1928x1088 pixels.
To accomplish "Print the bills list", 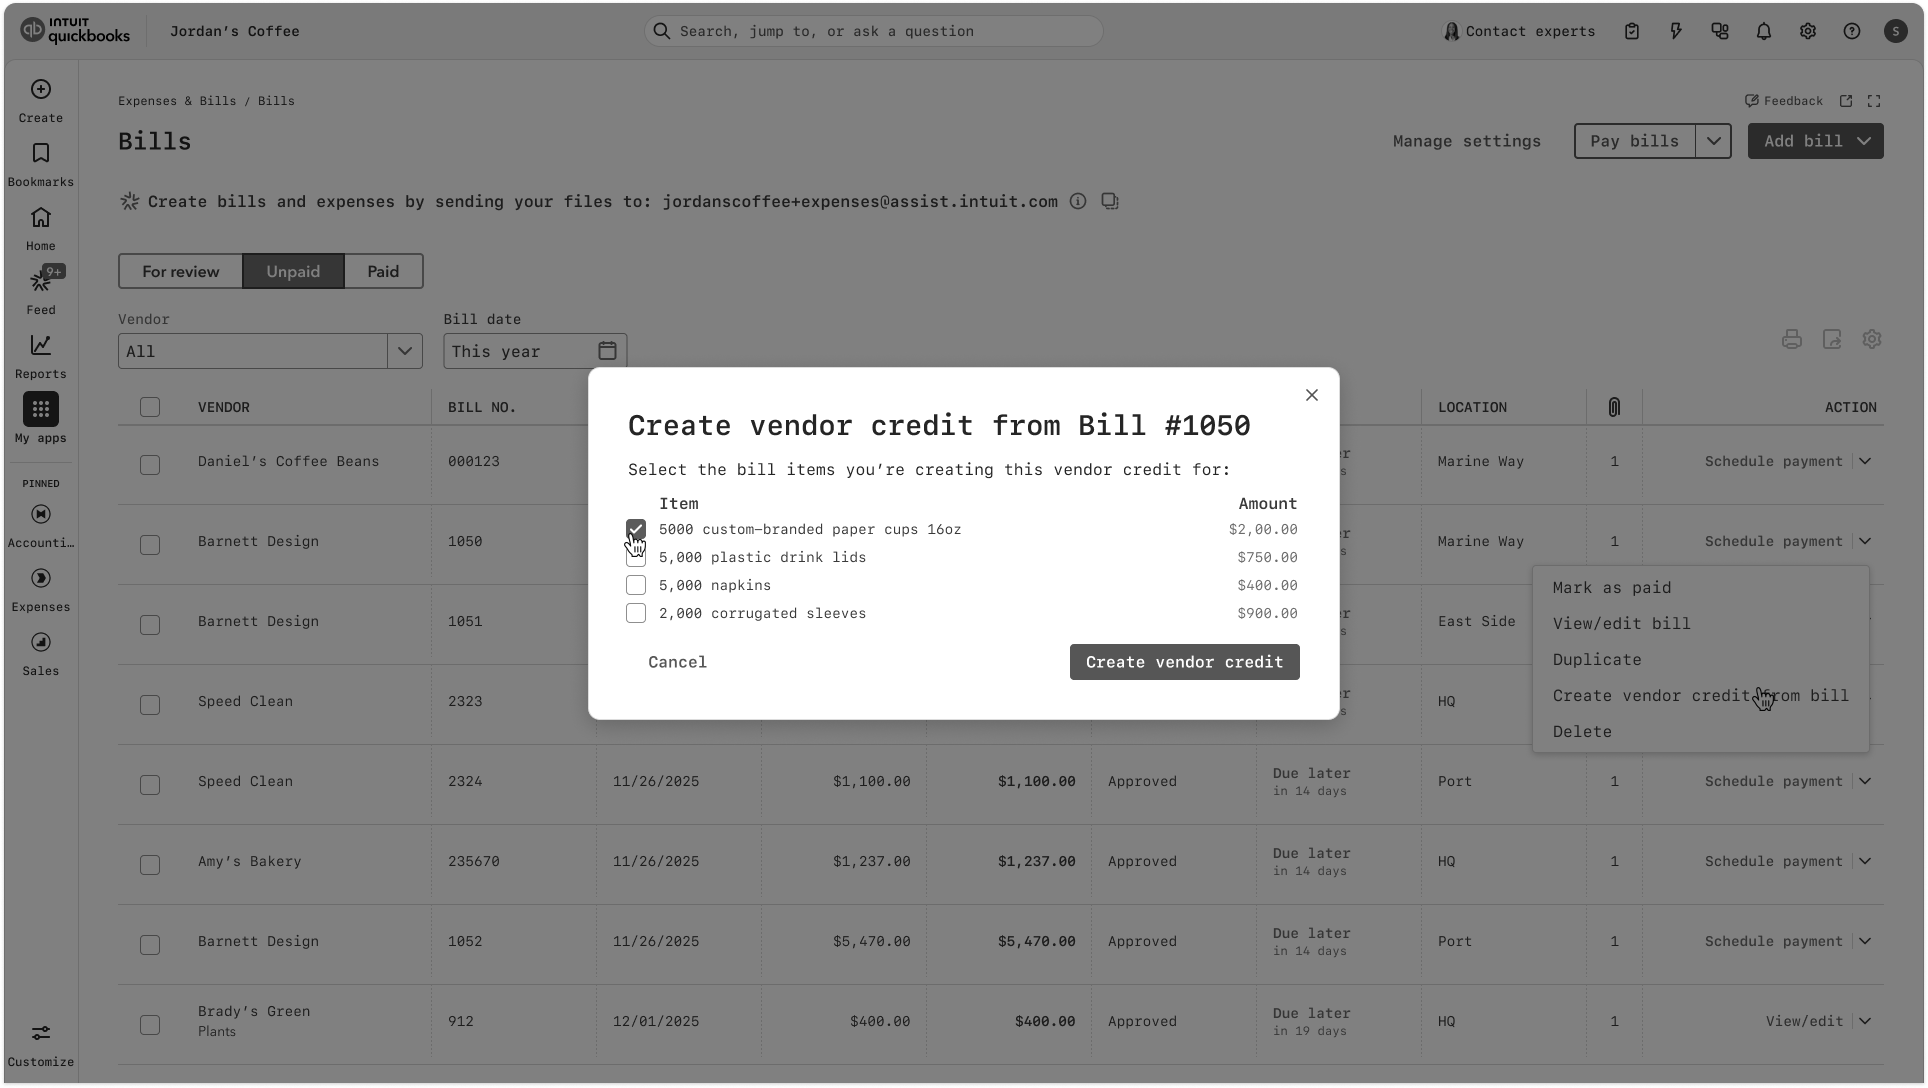I will pyautogui.click(x=1792, y=339).
